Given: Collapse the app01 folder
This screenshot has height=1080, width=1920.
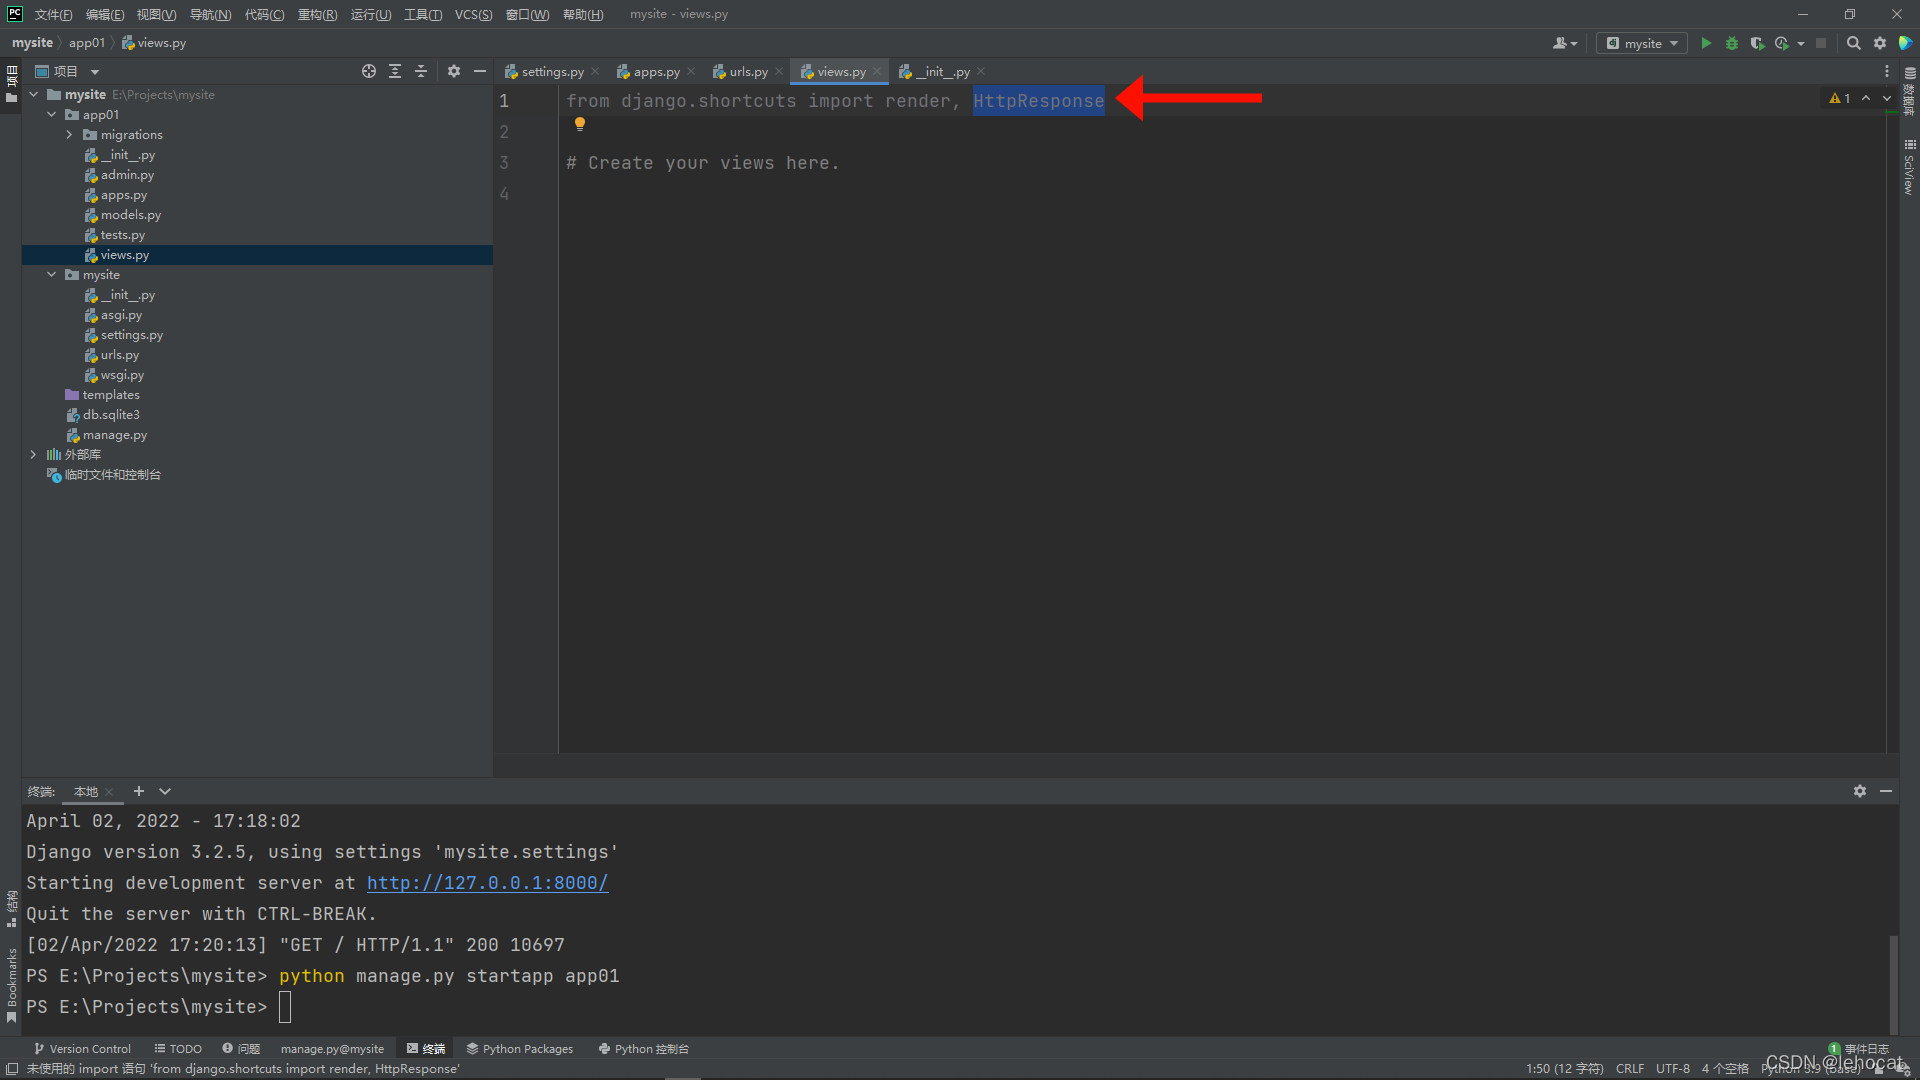Looking at the screenshot, I should (x=52, y=115).
